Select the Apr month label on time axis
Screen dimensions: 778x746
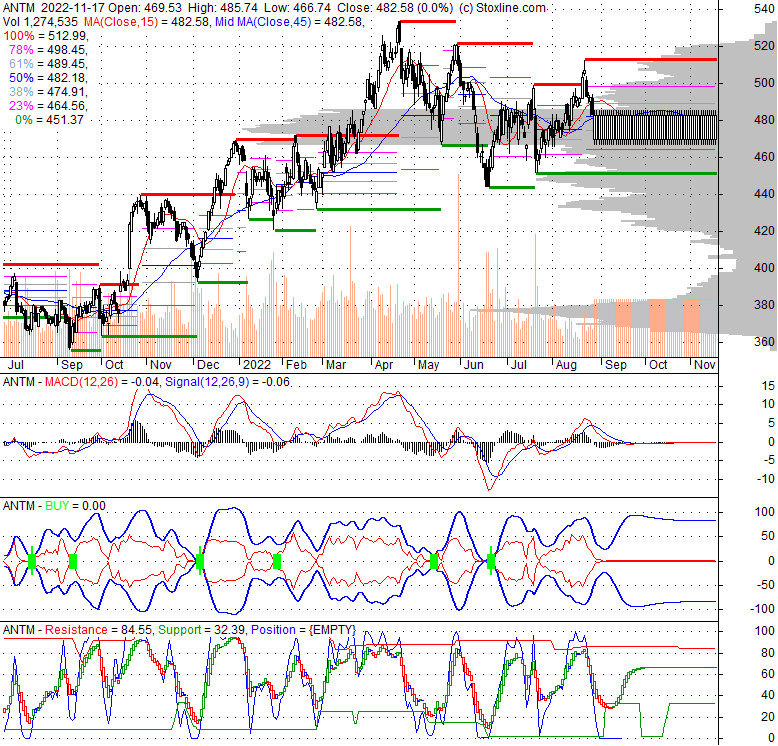pyautogui.click(x=384, y=365)
